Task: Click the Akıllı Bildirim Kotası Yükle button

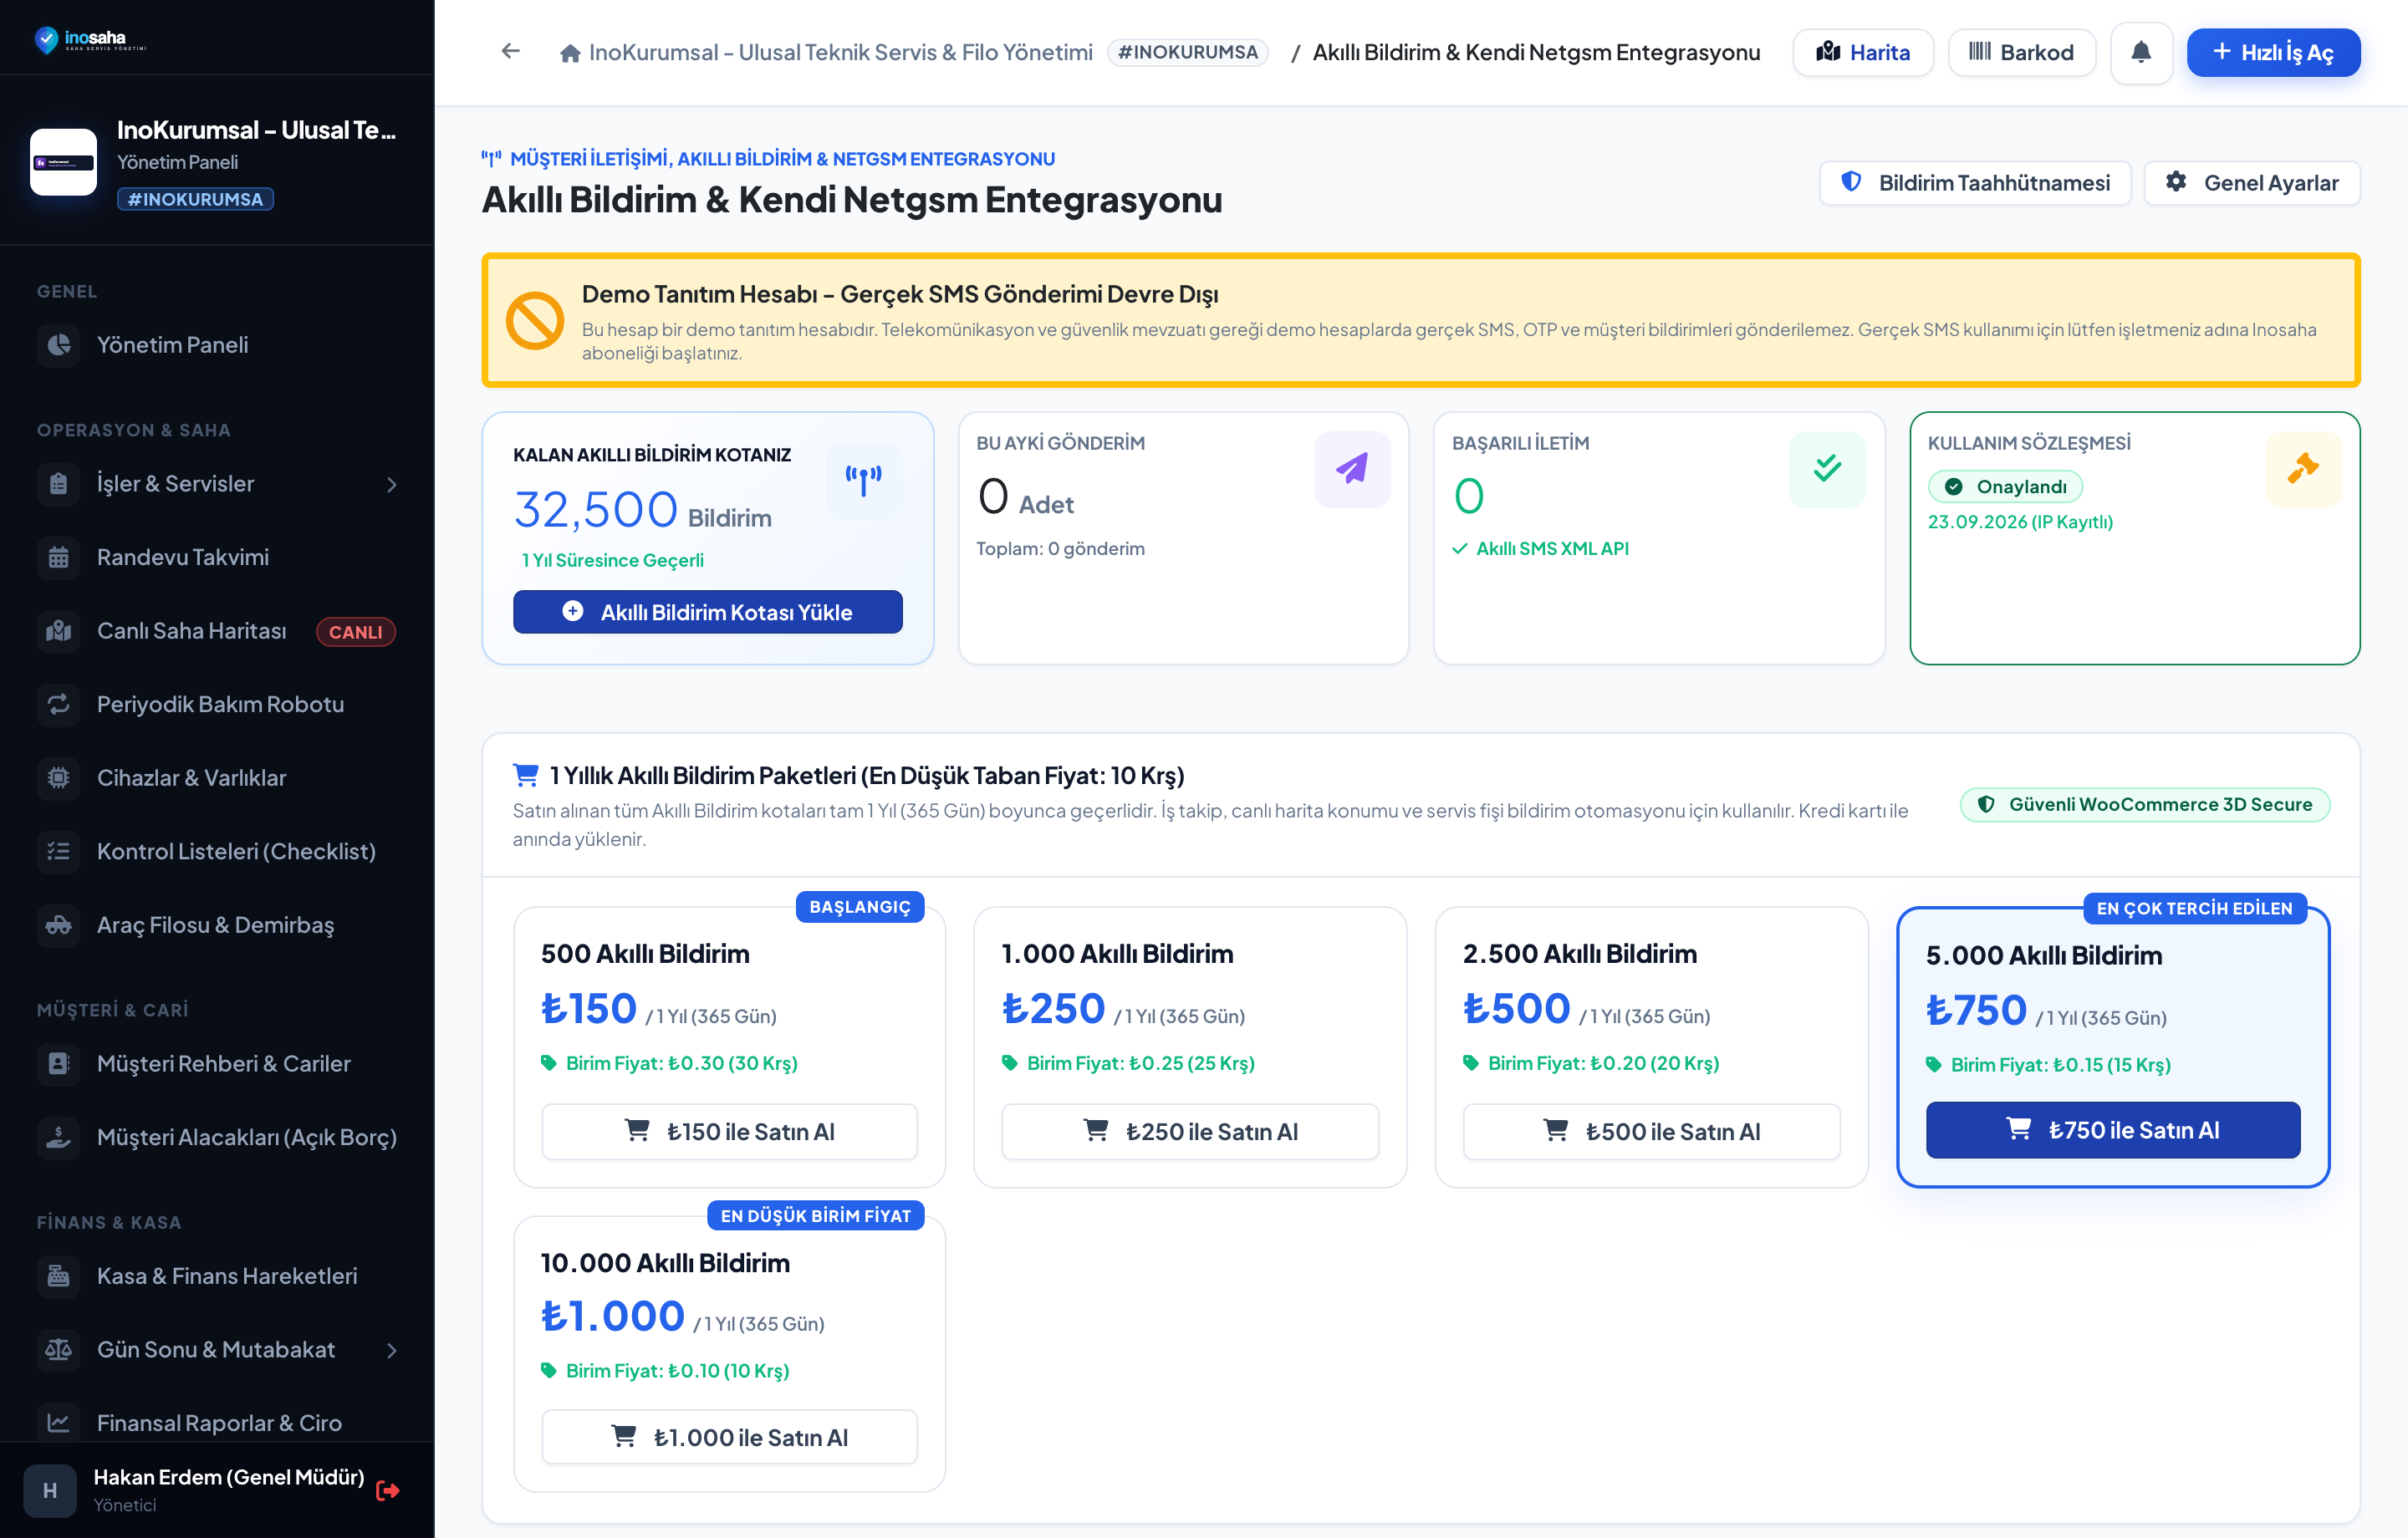Action: coord(707,612)
